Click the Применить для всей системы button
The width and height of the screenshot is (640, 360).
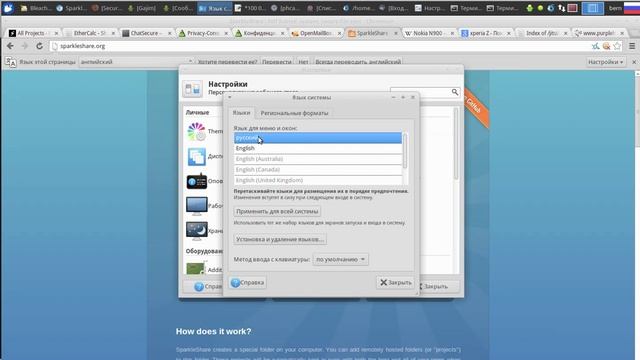pos(277,211)
